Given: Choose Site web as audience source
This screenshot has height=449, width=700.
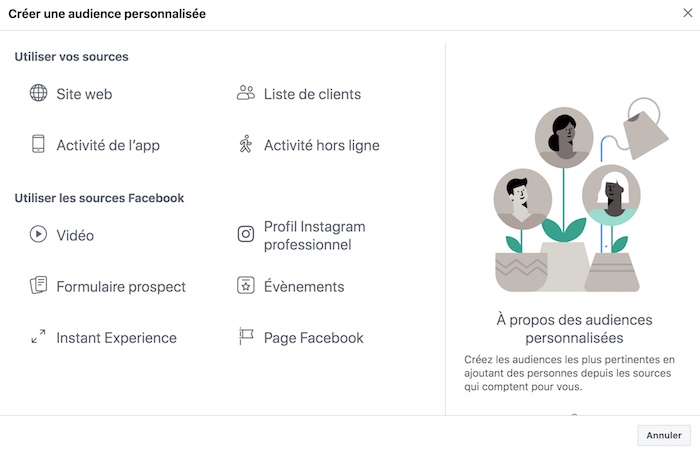Looking at the screenshot, I should [x=84, y=94].
